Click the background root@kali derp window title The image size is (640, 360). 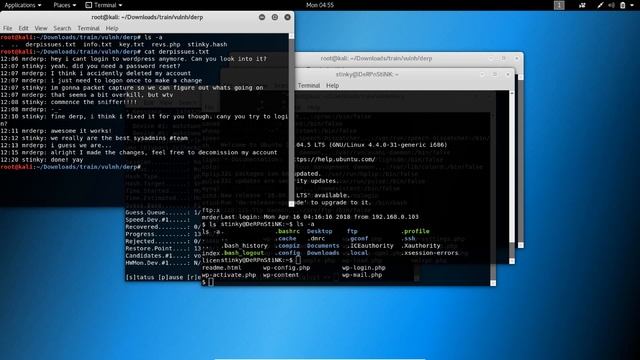point(376,58)
